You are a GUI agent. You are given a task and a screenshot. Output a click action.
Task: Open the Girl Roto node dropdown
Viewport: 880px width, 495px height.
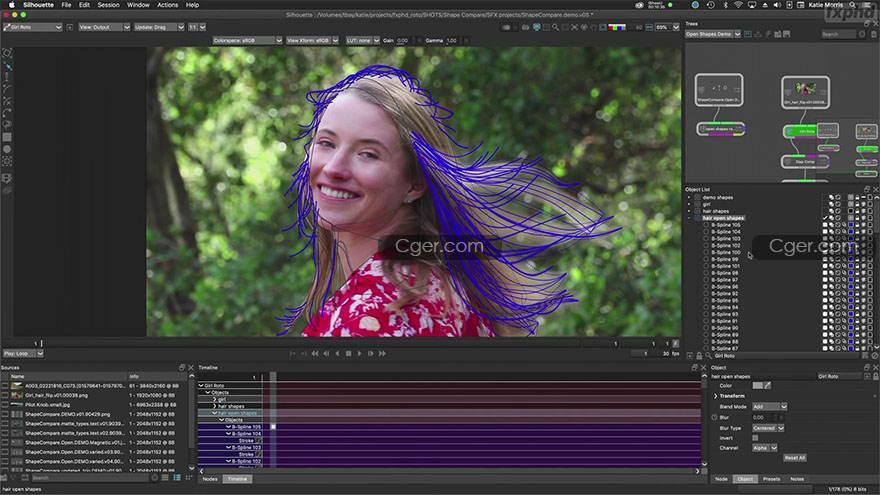33,27
